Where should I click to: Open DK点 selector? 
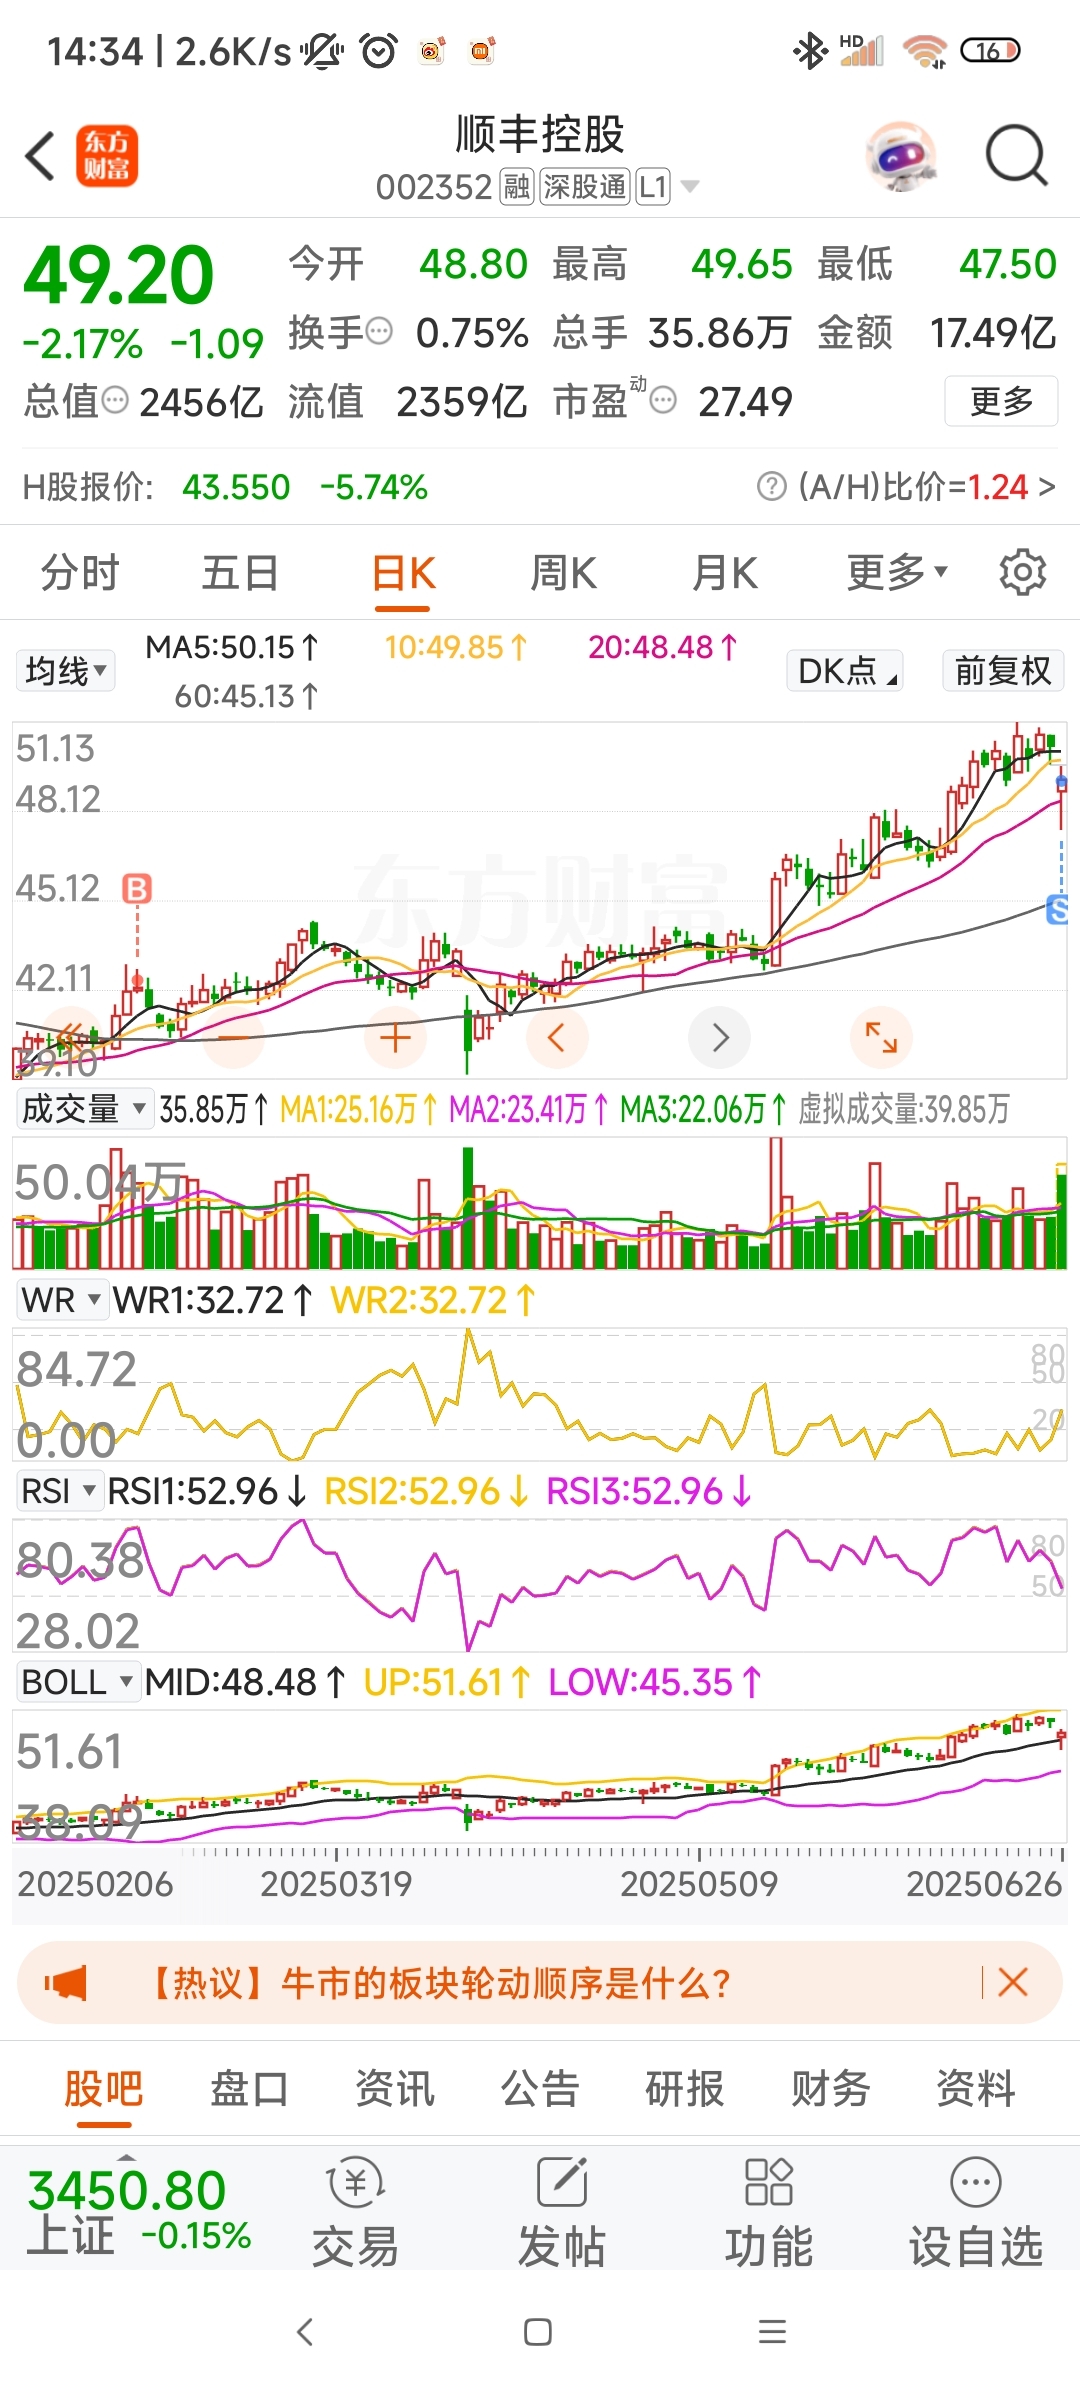(x=845, y=671)
